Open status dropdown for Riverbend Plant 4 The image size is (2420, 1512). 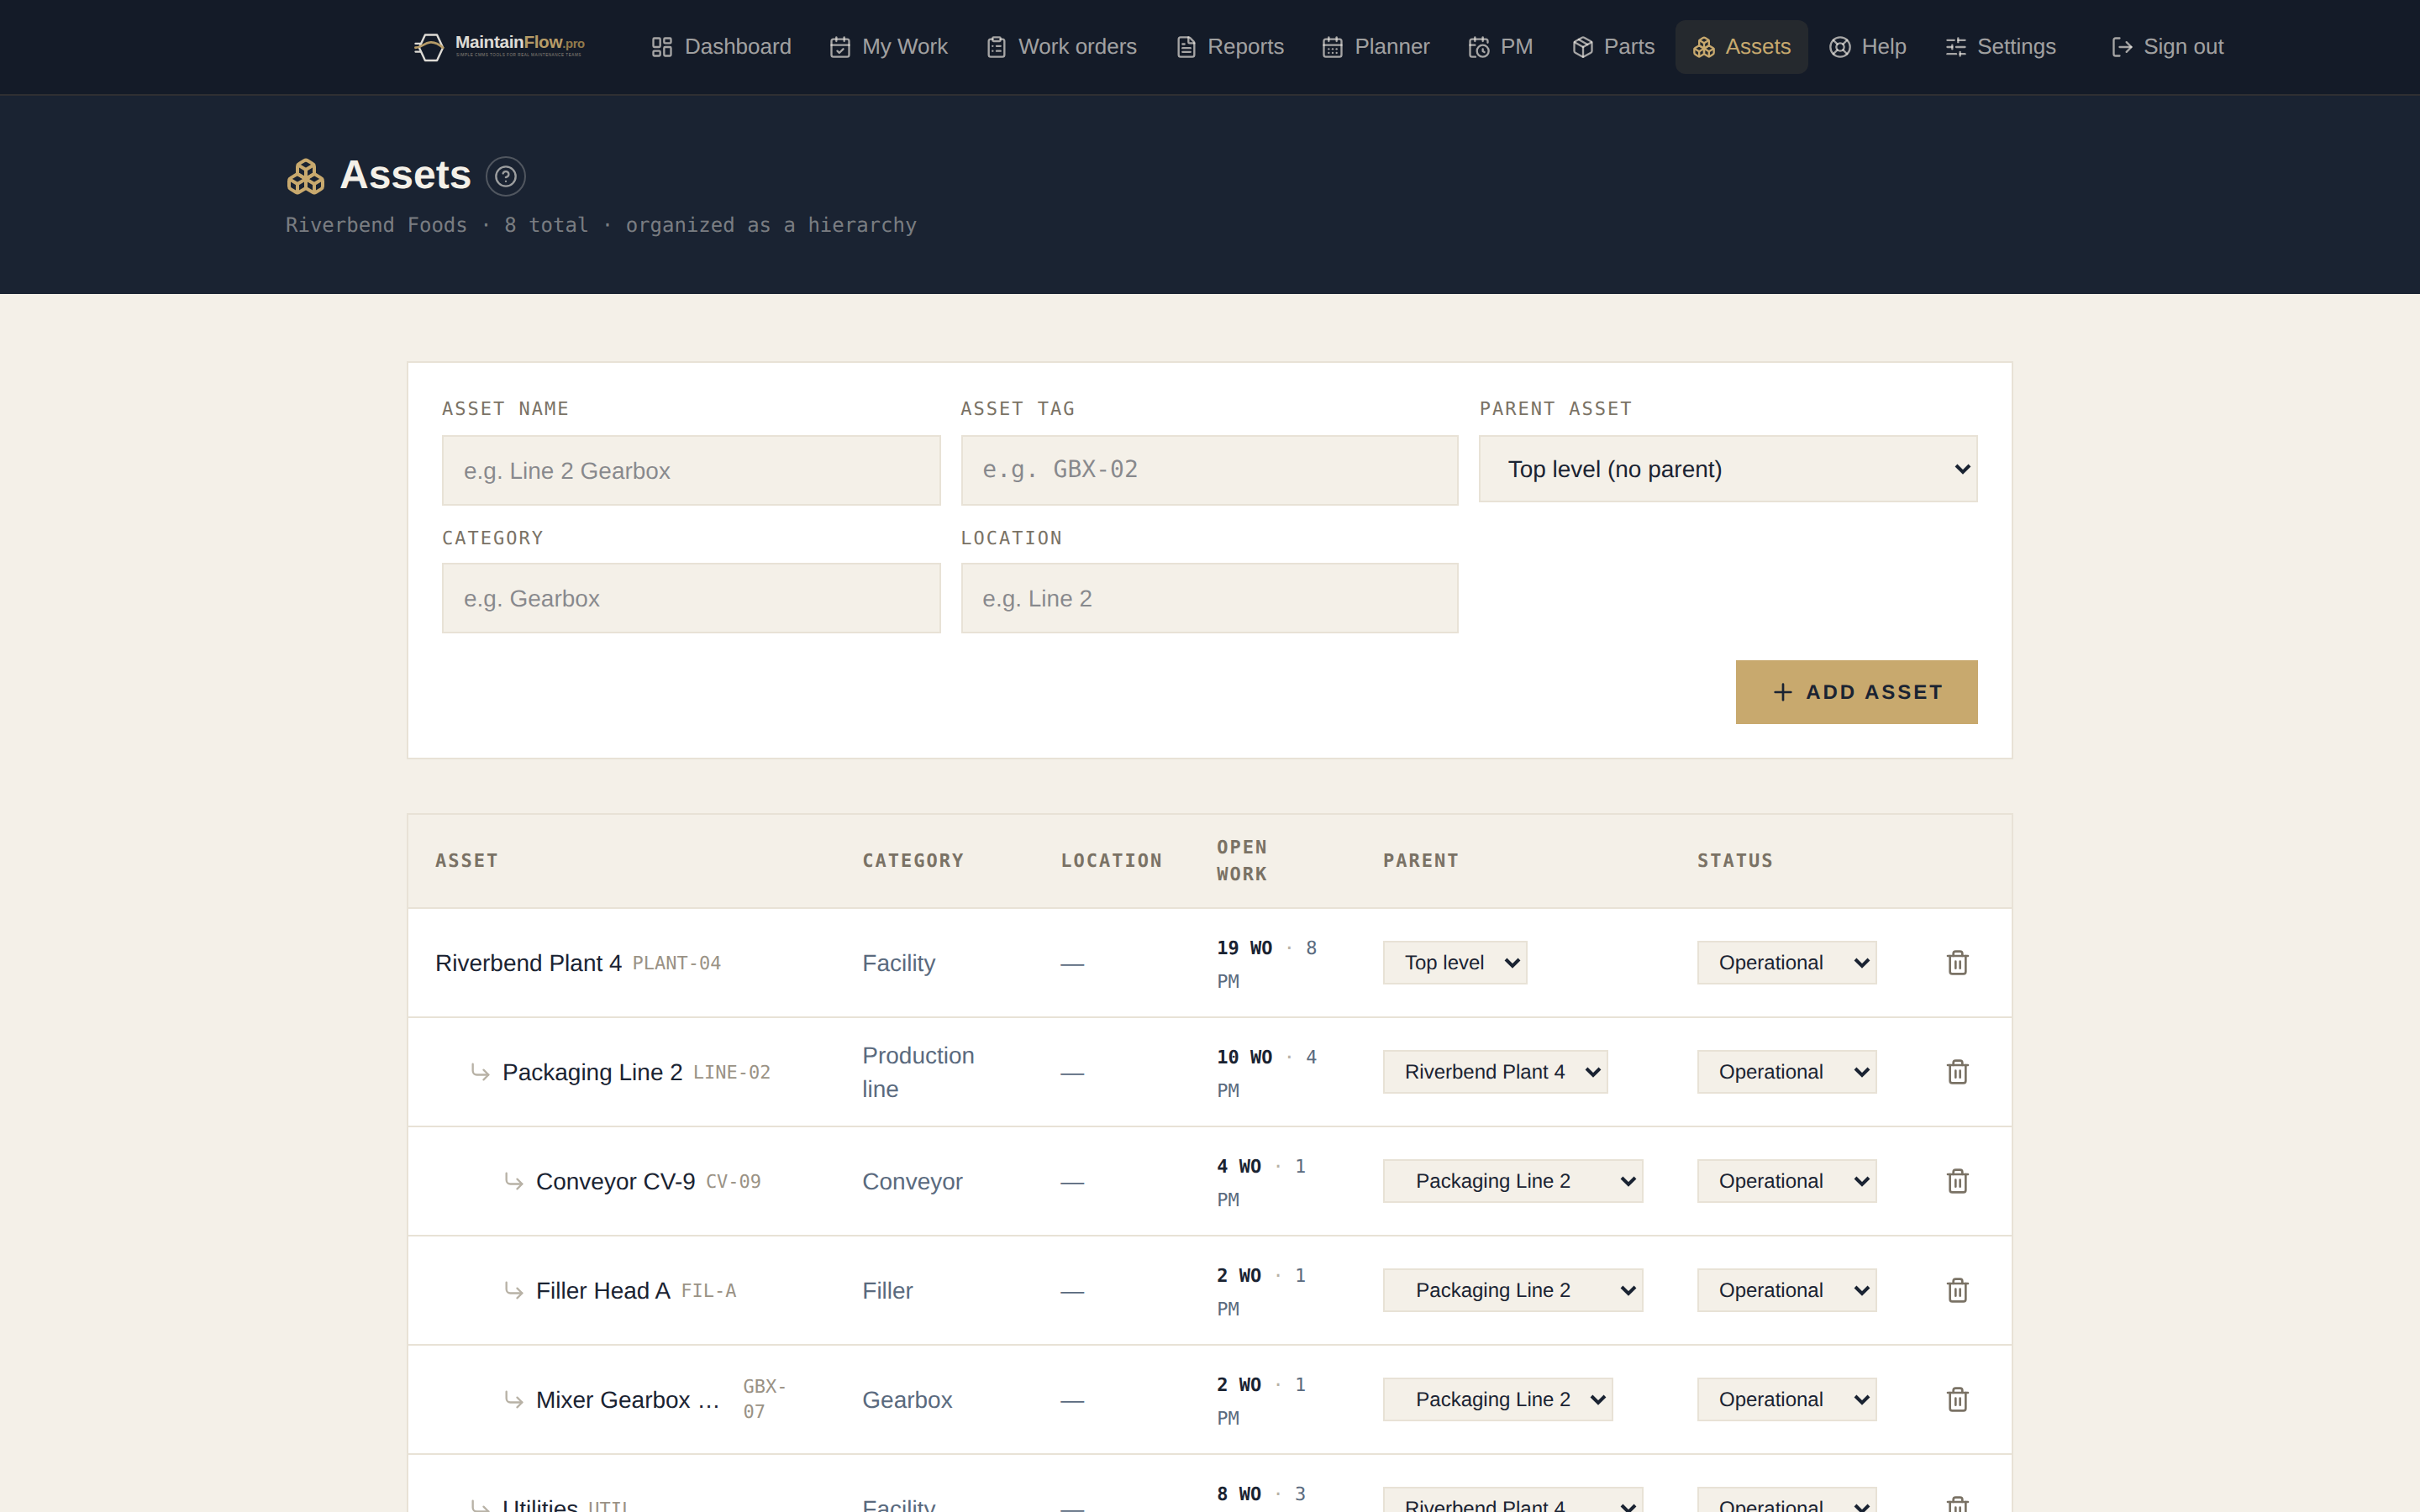coord(1786,962)
